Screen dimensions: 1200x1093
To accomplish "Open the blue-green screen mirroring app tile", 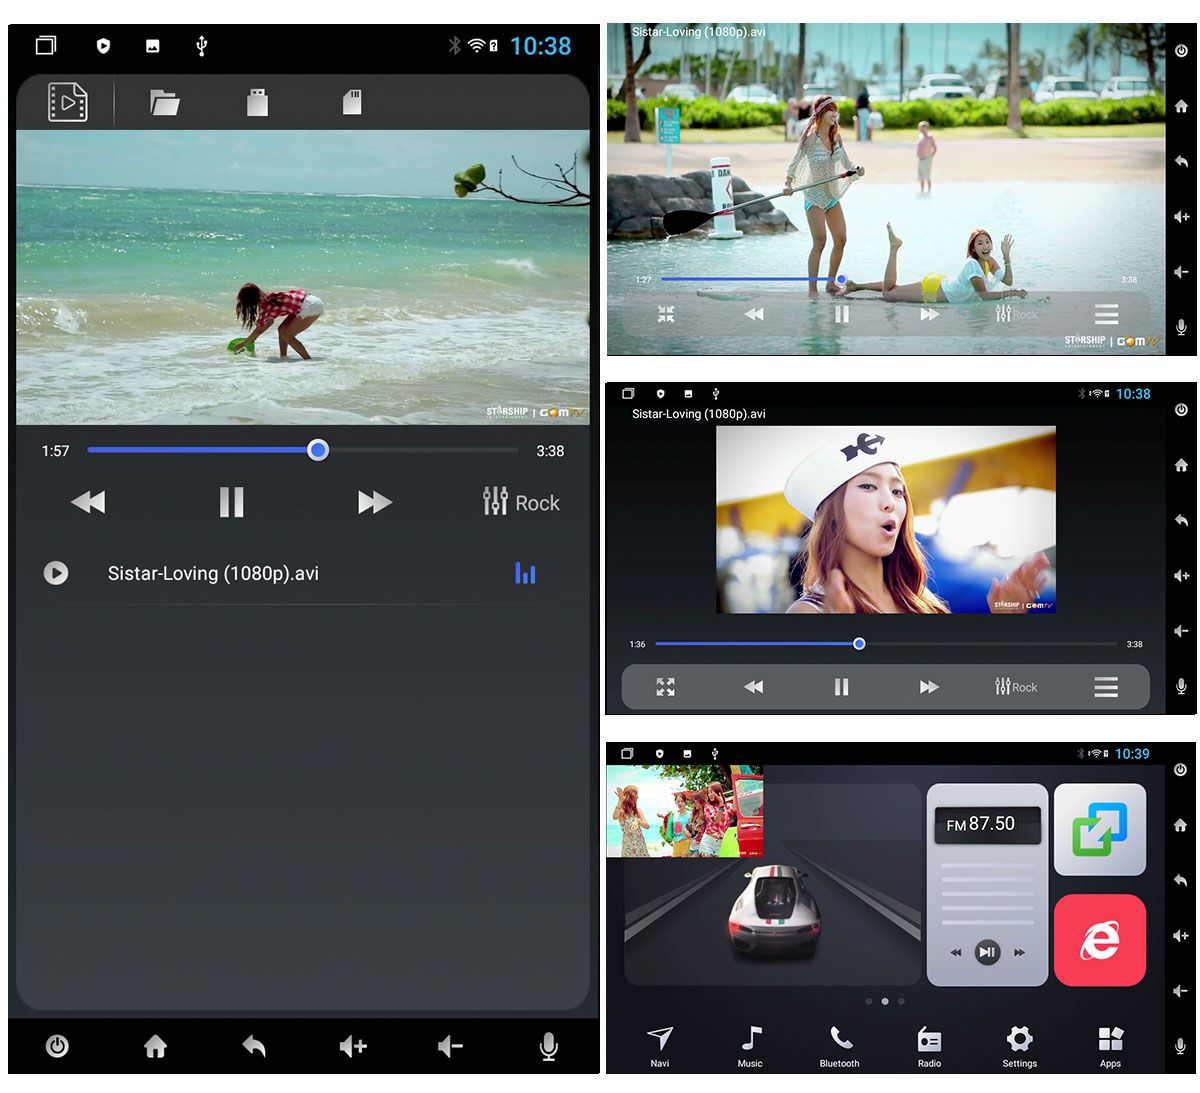I will 1100,830.
